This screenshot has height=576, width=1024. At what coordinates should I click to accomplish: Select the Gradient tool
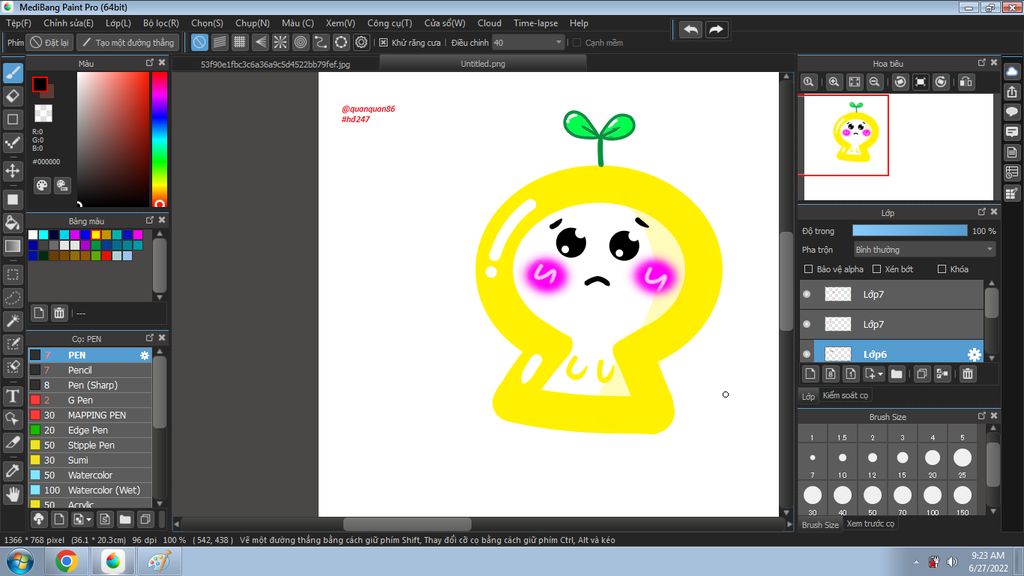coord(13,246)
